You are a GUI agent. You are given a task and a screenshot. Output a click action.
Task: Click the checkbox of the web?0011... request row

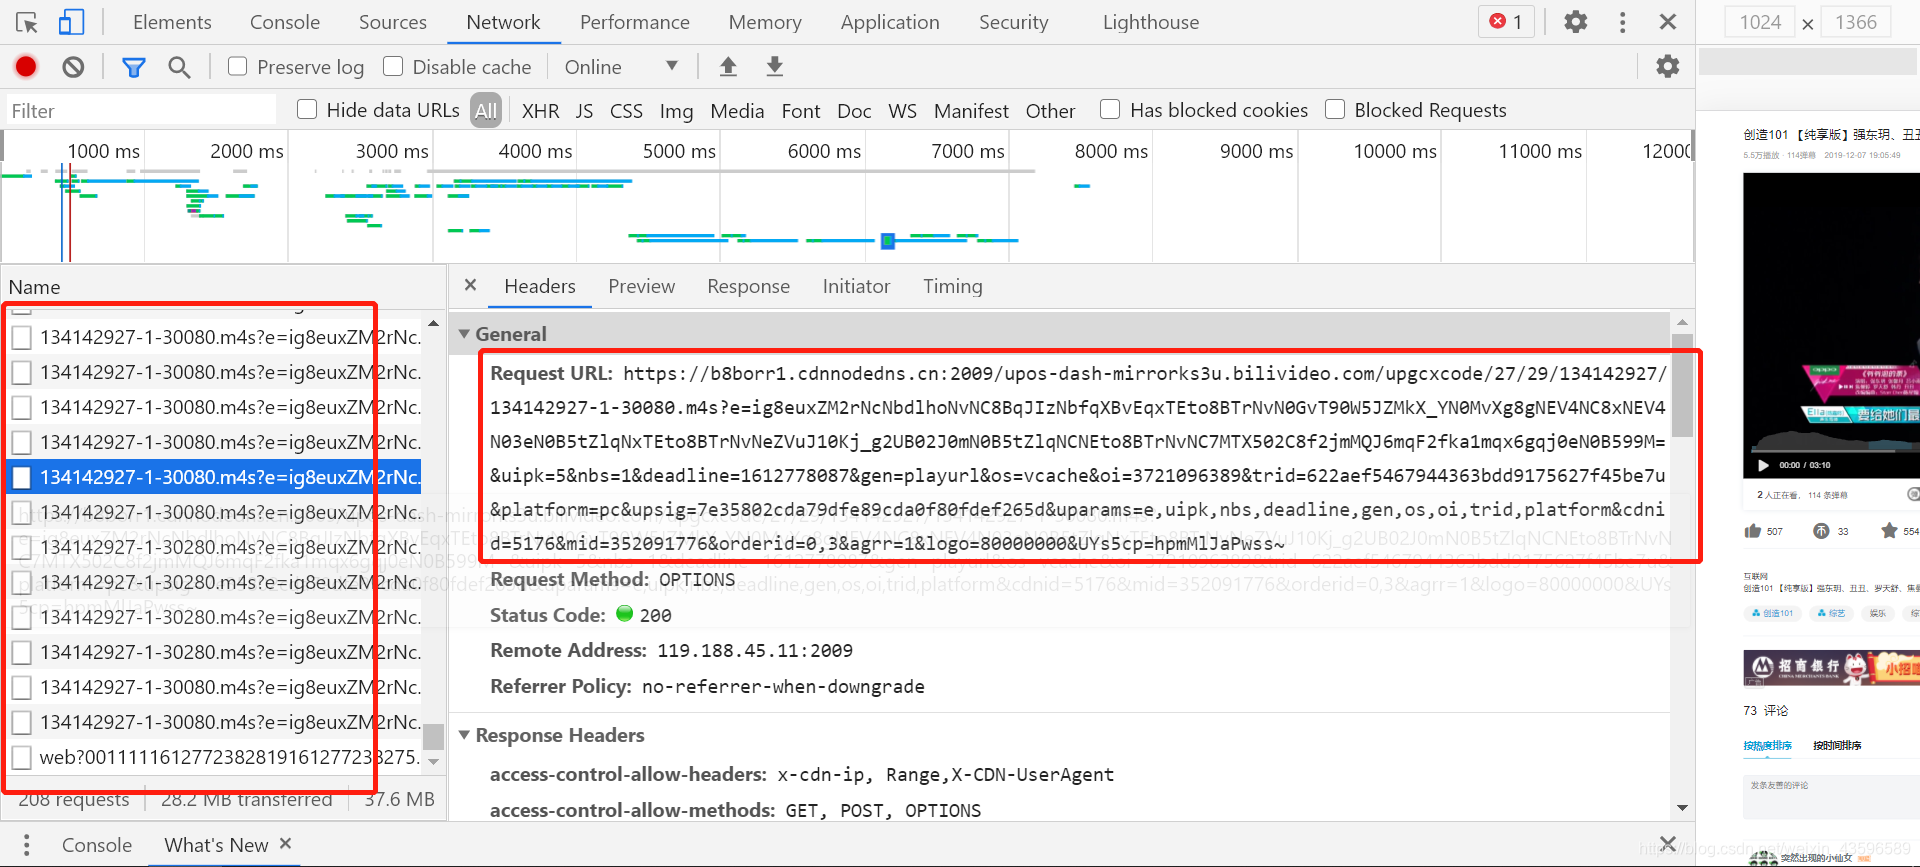click(21, 758)
